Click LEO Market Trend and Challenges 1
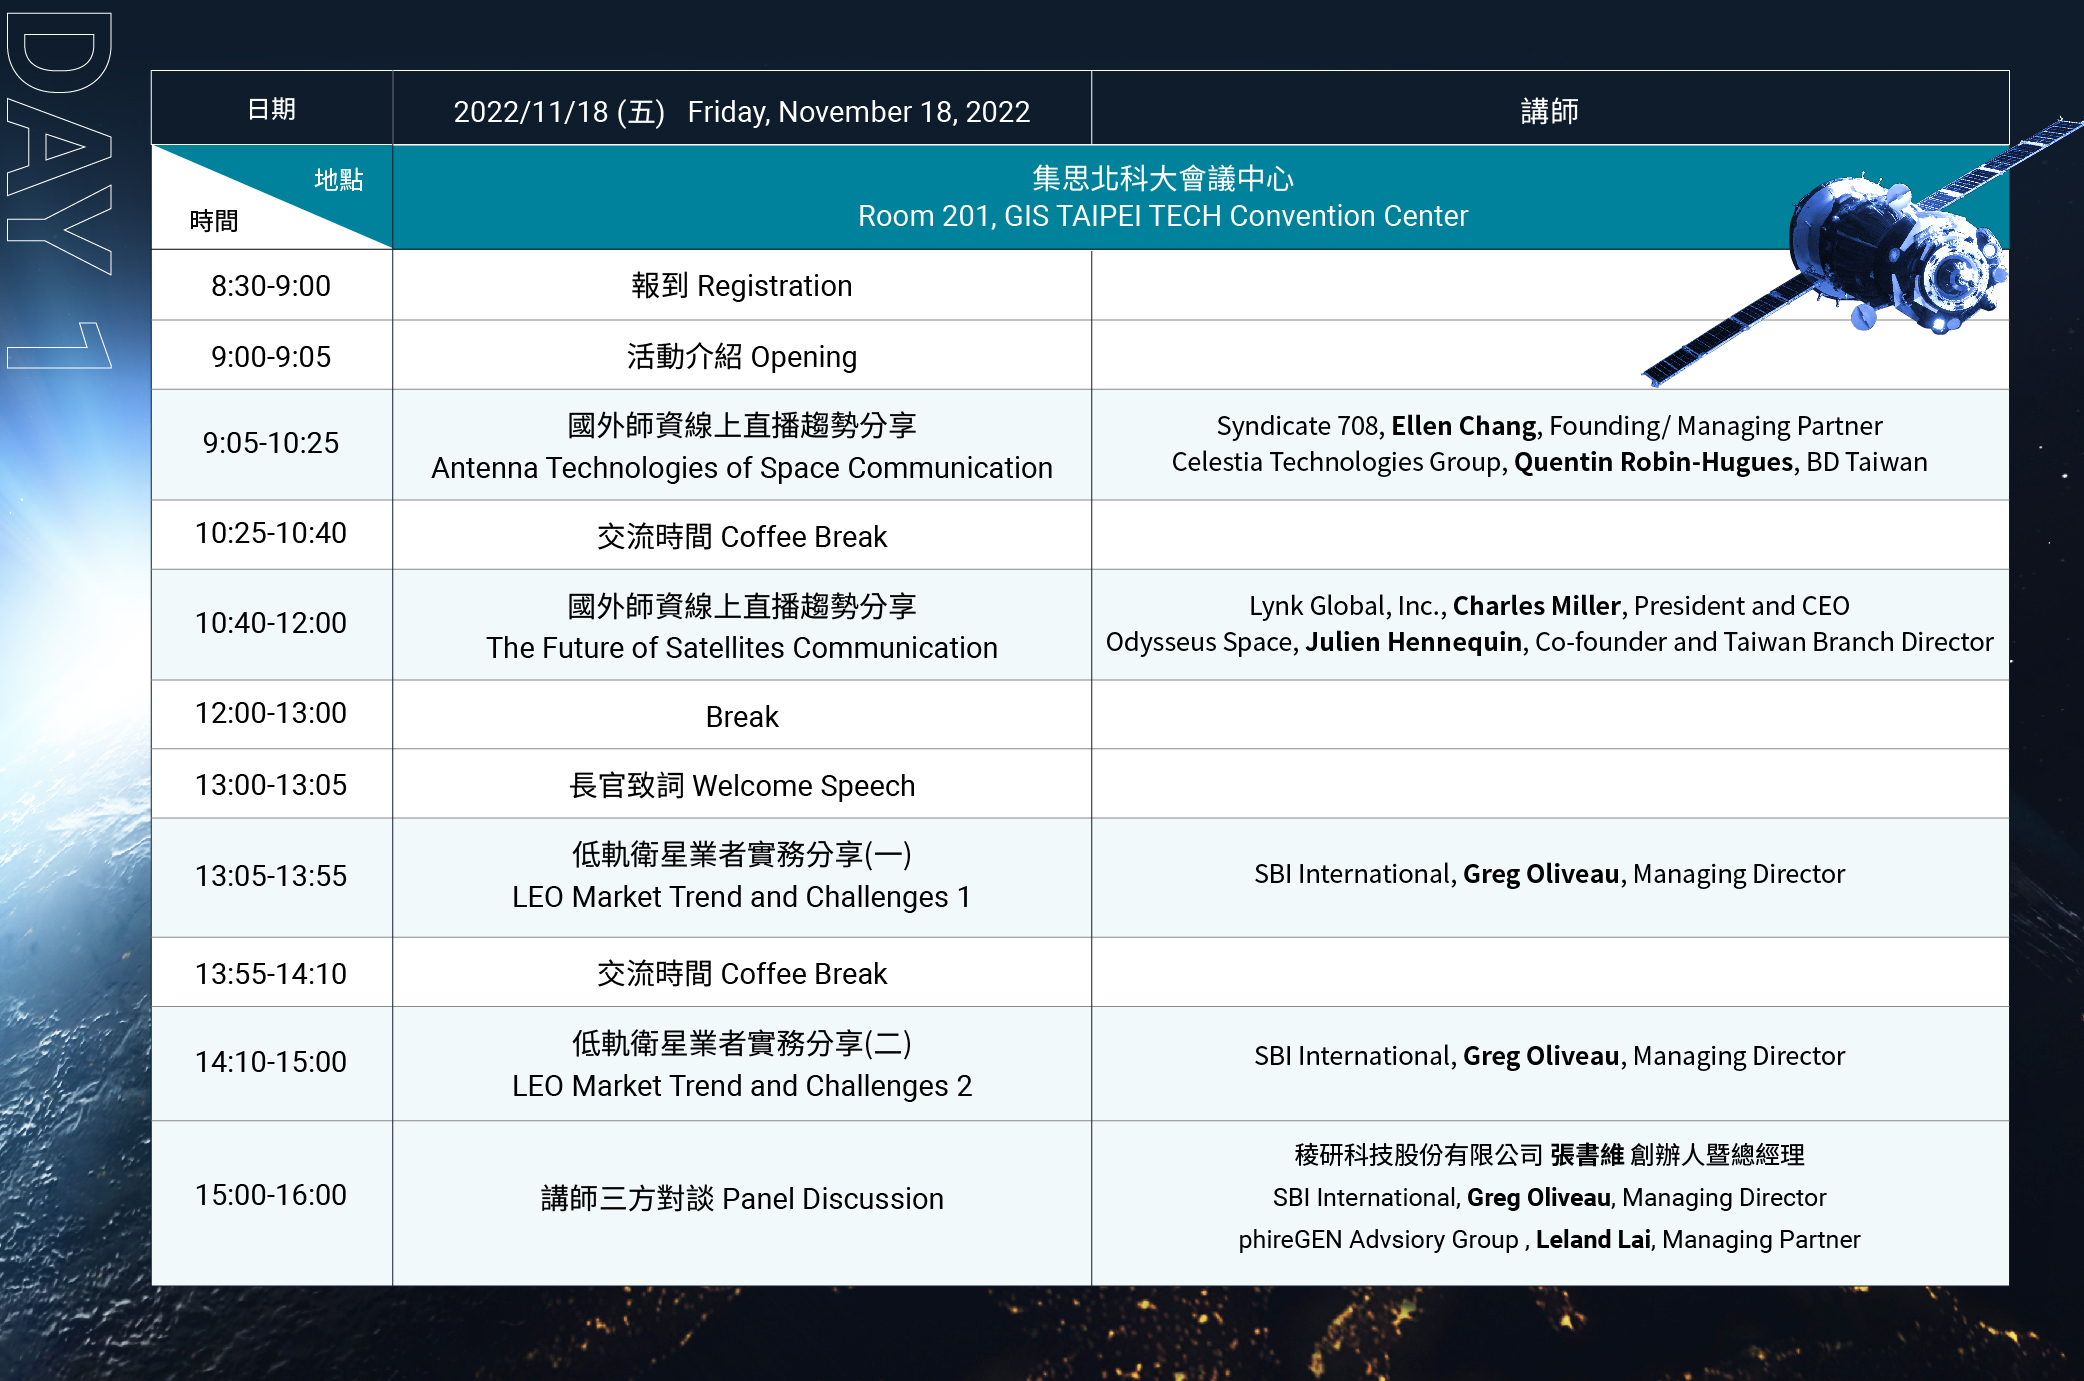Image resolution: width=2084 pixels, height=1381 pixels. [741, 896]
